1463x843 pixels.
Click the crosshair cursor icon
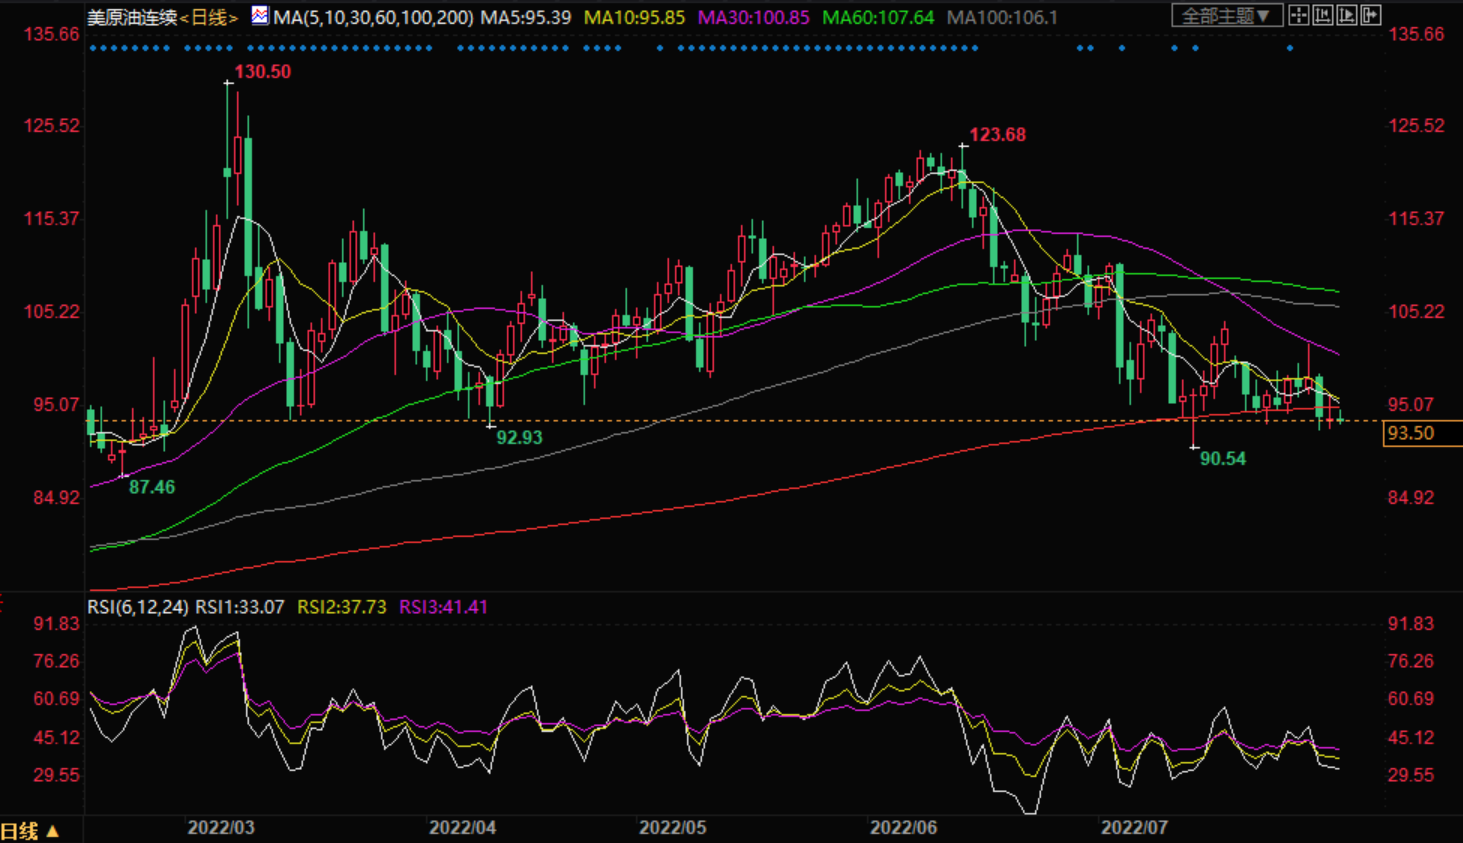(x=1298, y=16)
